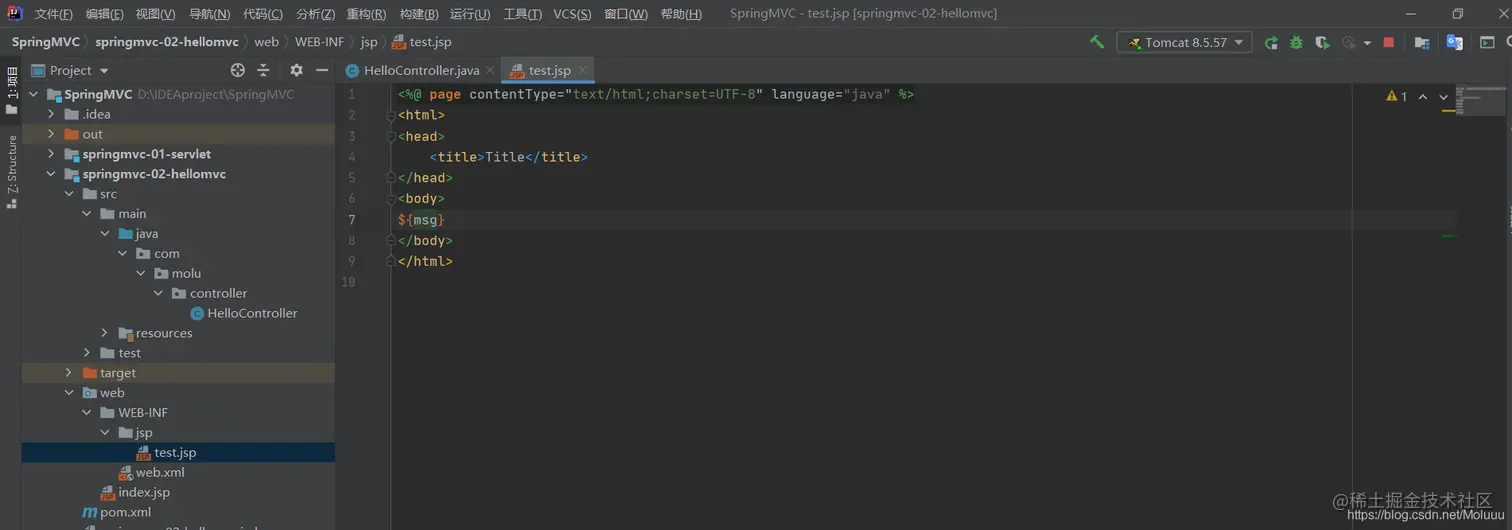Click the WEB-INF breadcrumb
The image size is (1512, 530).
[x=319, y=42]
